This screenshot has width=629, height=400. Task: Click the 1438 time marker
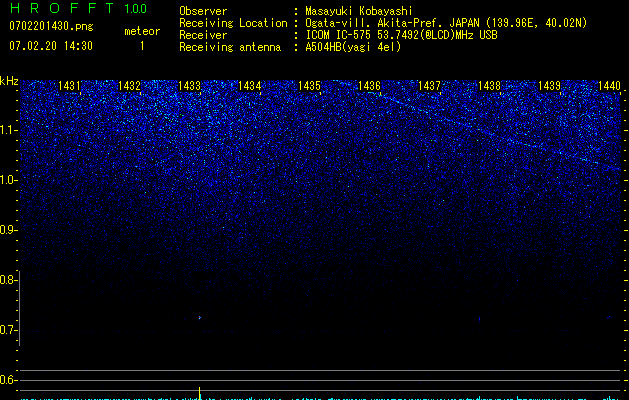489,85
